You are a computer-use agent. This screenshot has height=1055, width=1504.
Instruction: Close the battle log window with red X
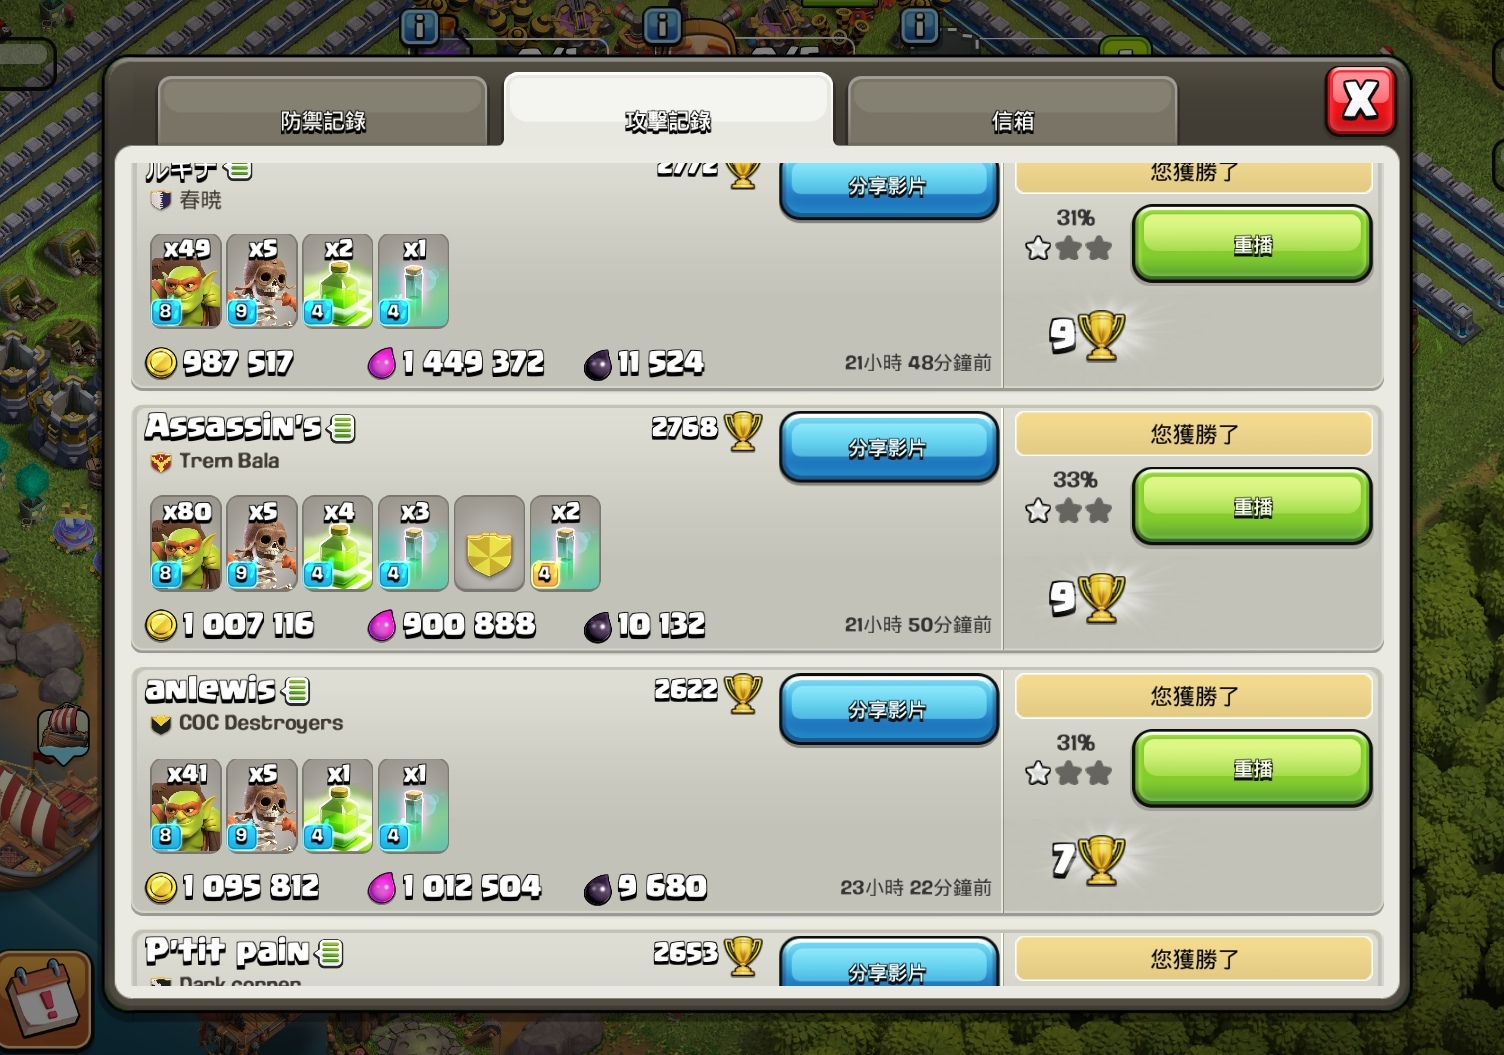click(1360, 100)
